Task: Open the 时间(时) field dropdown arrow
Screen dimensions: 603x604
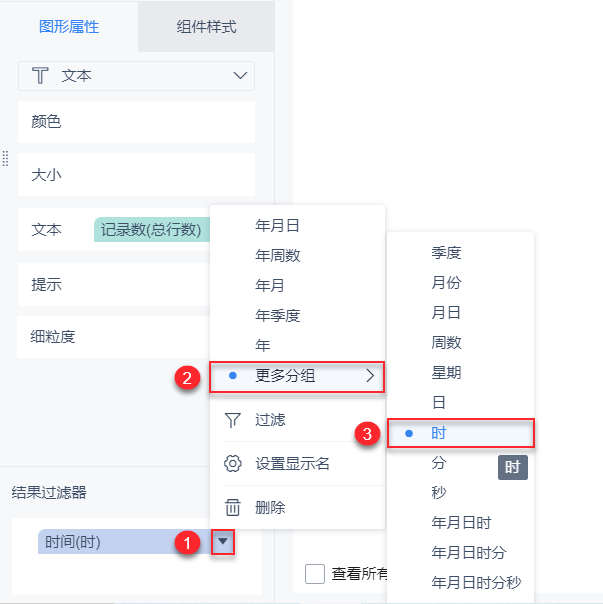Action: pyautogui.click(x=225, y=543)
